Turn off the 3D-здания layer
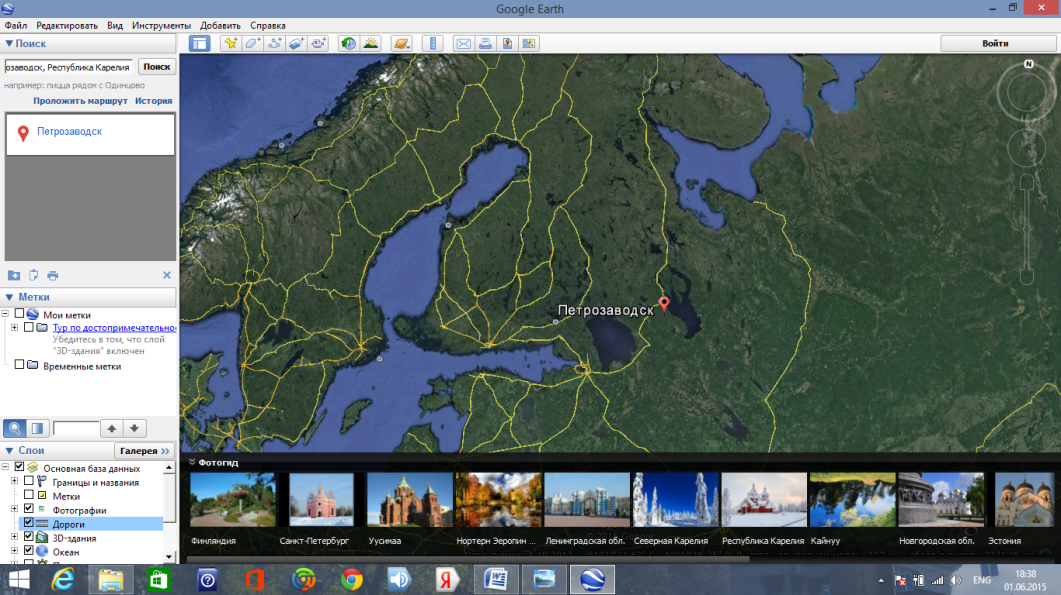 tap(28, 536)
